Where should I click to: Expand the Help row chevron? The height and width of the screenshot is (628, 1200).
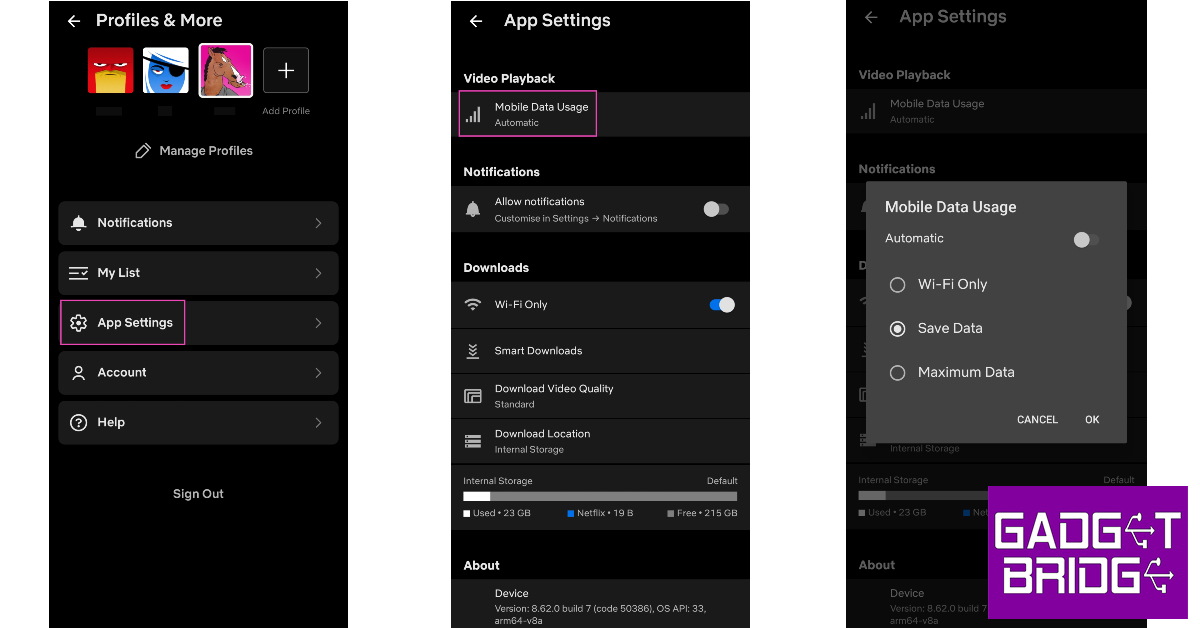pos(318,423)
